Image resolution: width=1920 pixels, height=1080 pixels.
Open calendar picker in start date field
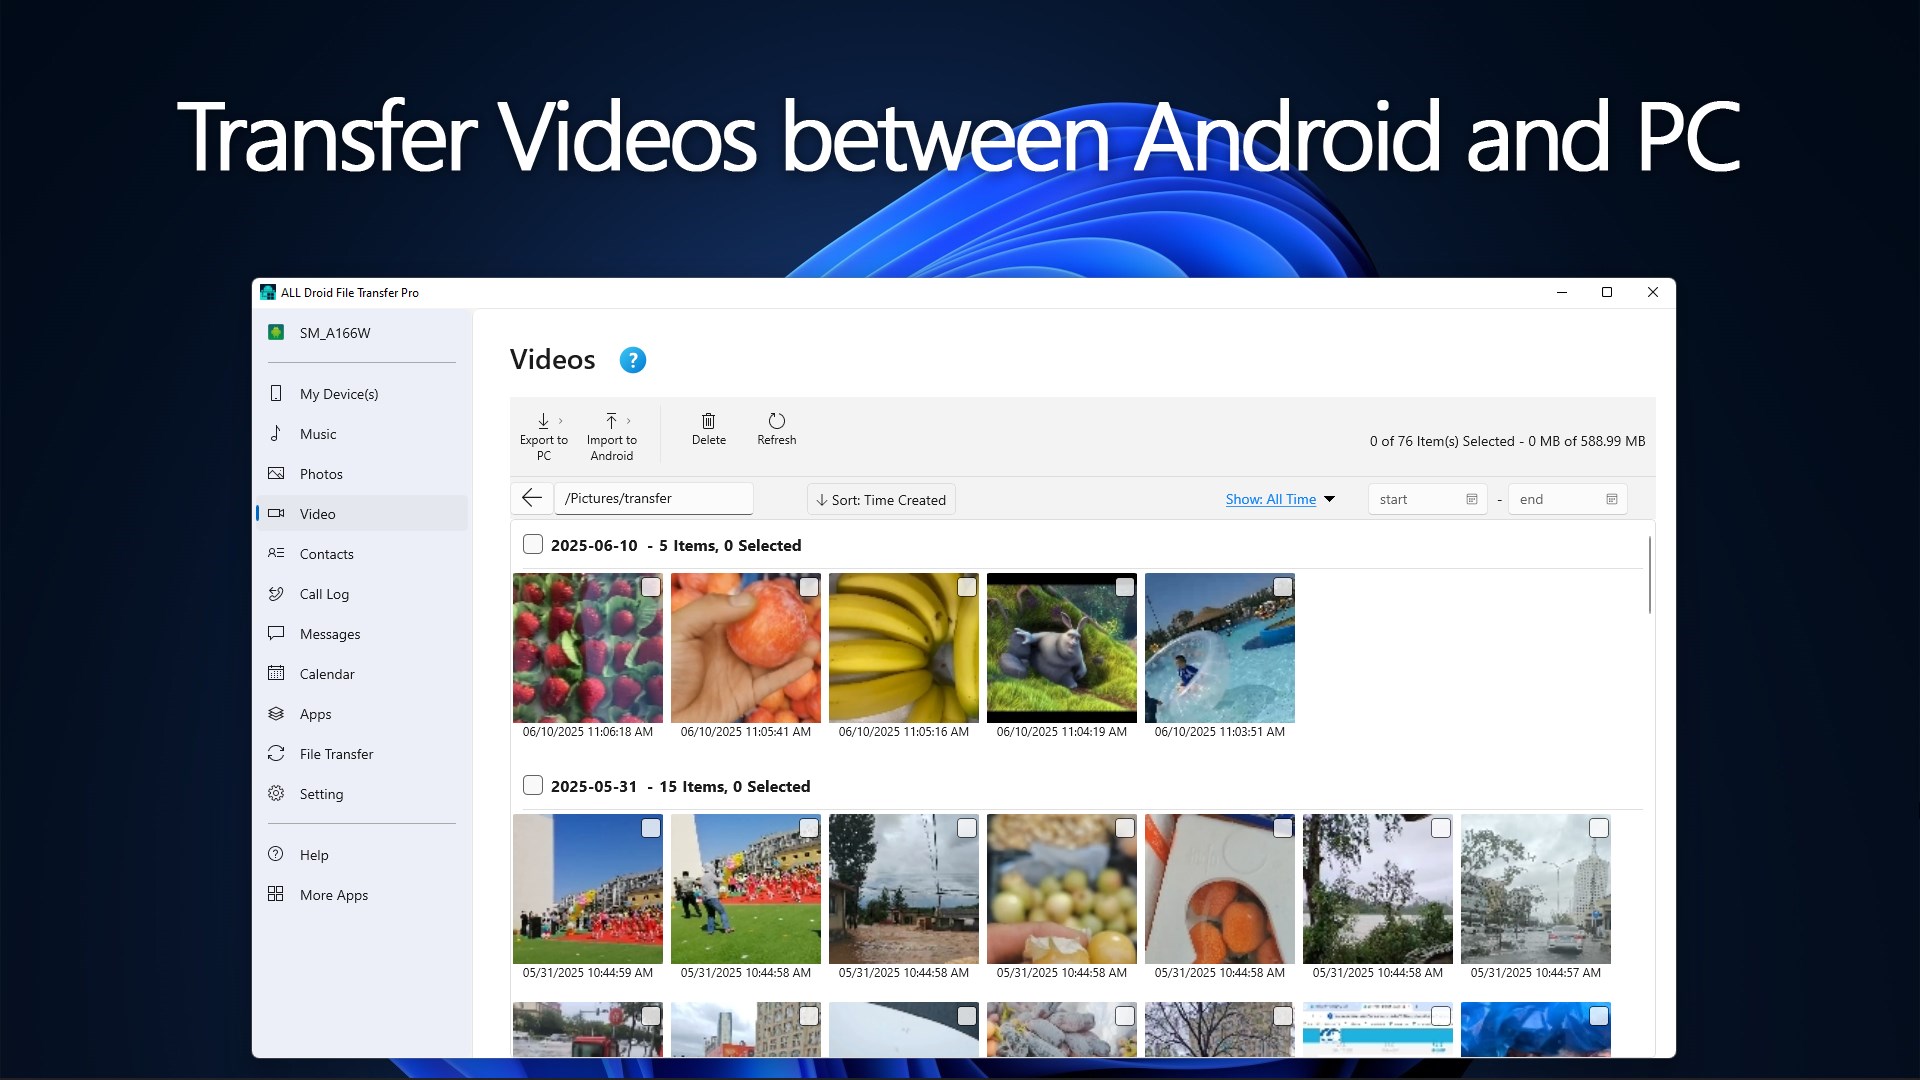pos(1471,499)
